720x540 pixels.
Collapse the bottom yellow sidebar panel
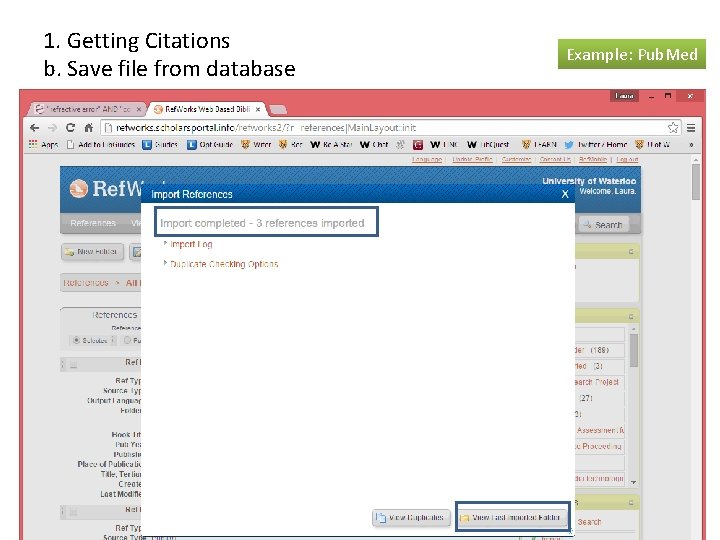click(631, 503)
